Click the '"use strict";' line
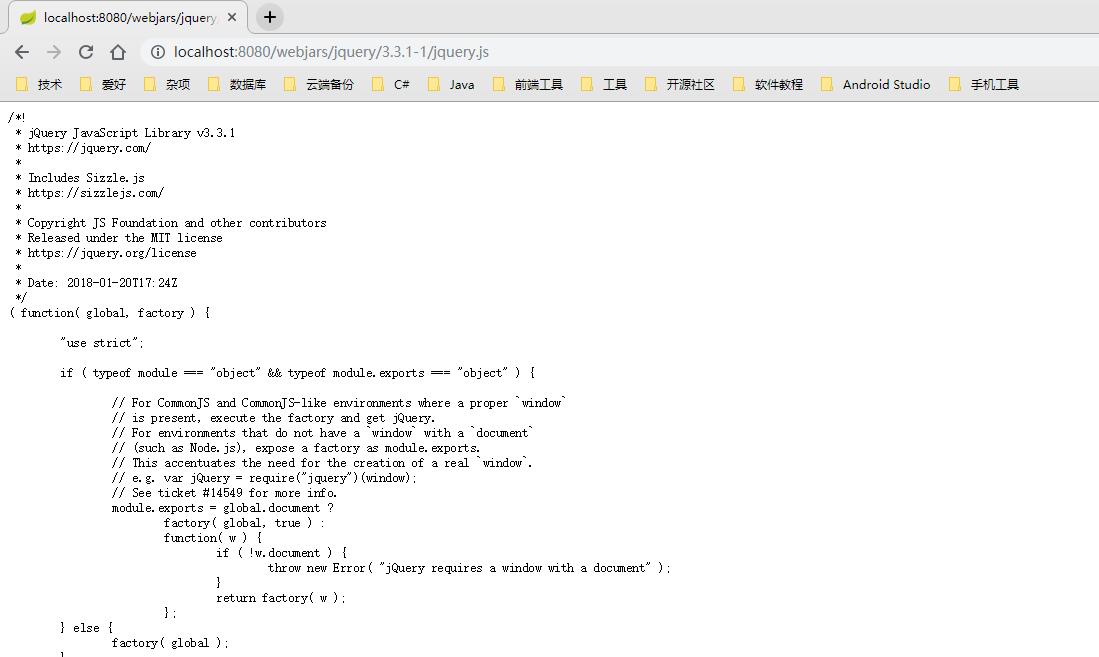This screenshot has width=1099, height=657. (102, 343)
